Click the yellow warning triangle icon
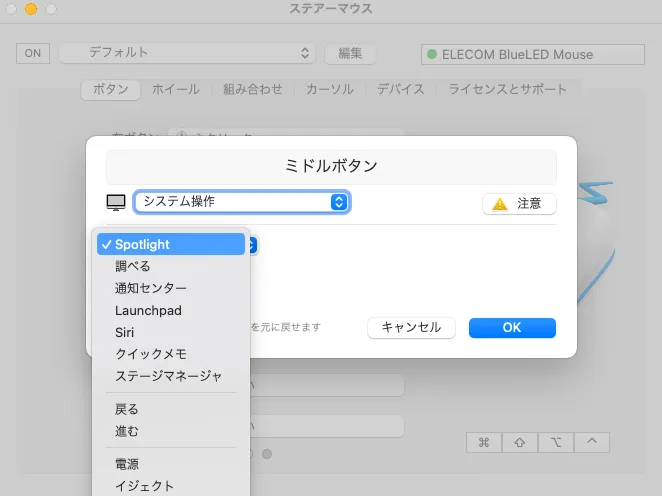This screenshot has width=662, height=496. pos(500,204)
